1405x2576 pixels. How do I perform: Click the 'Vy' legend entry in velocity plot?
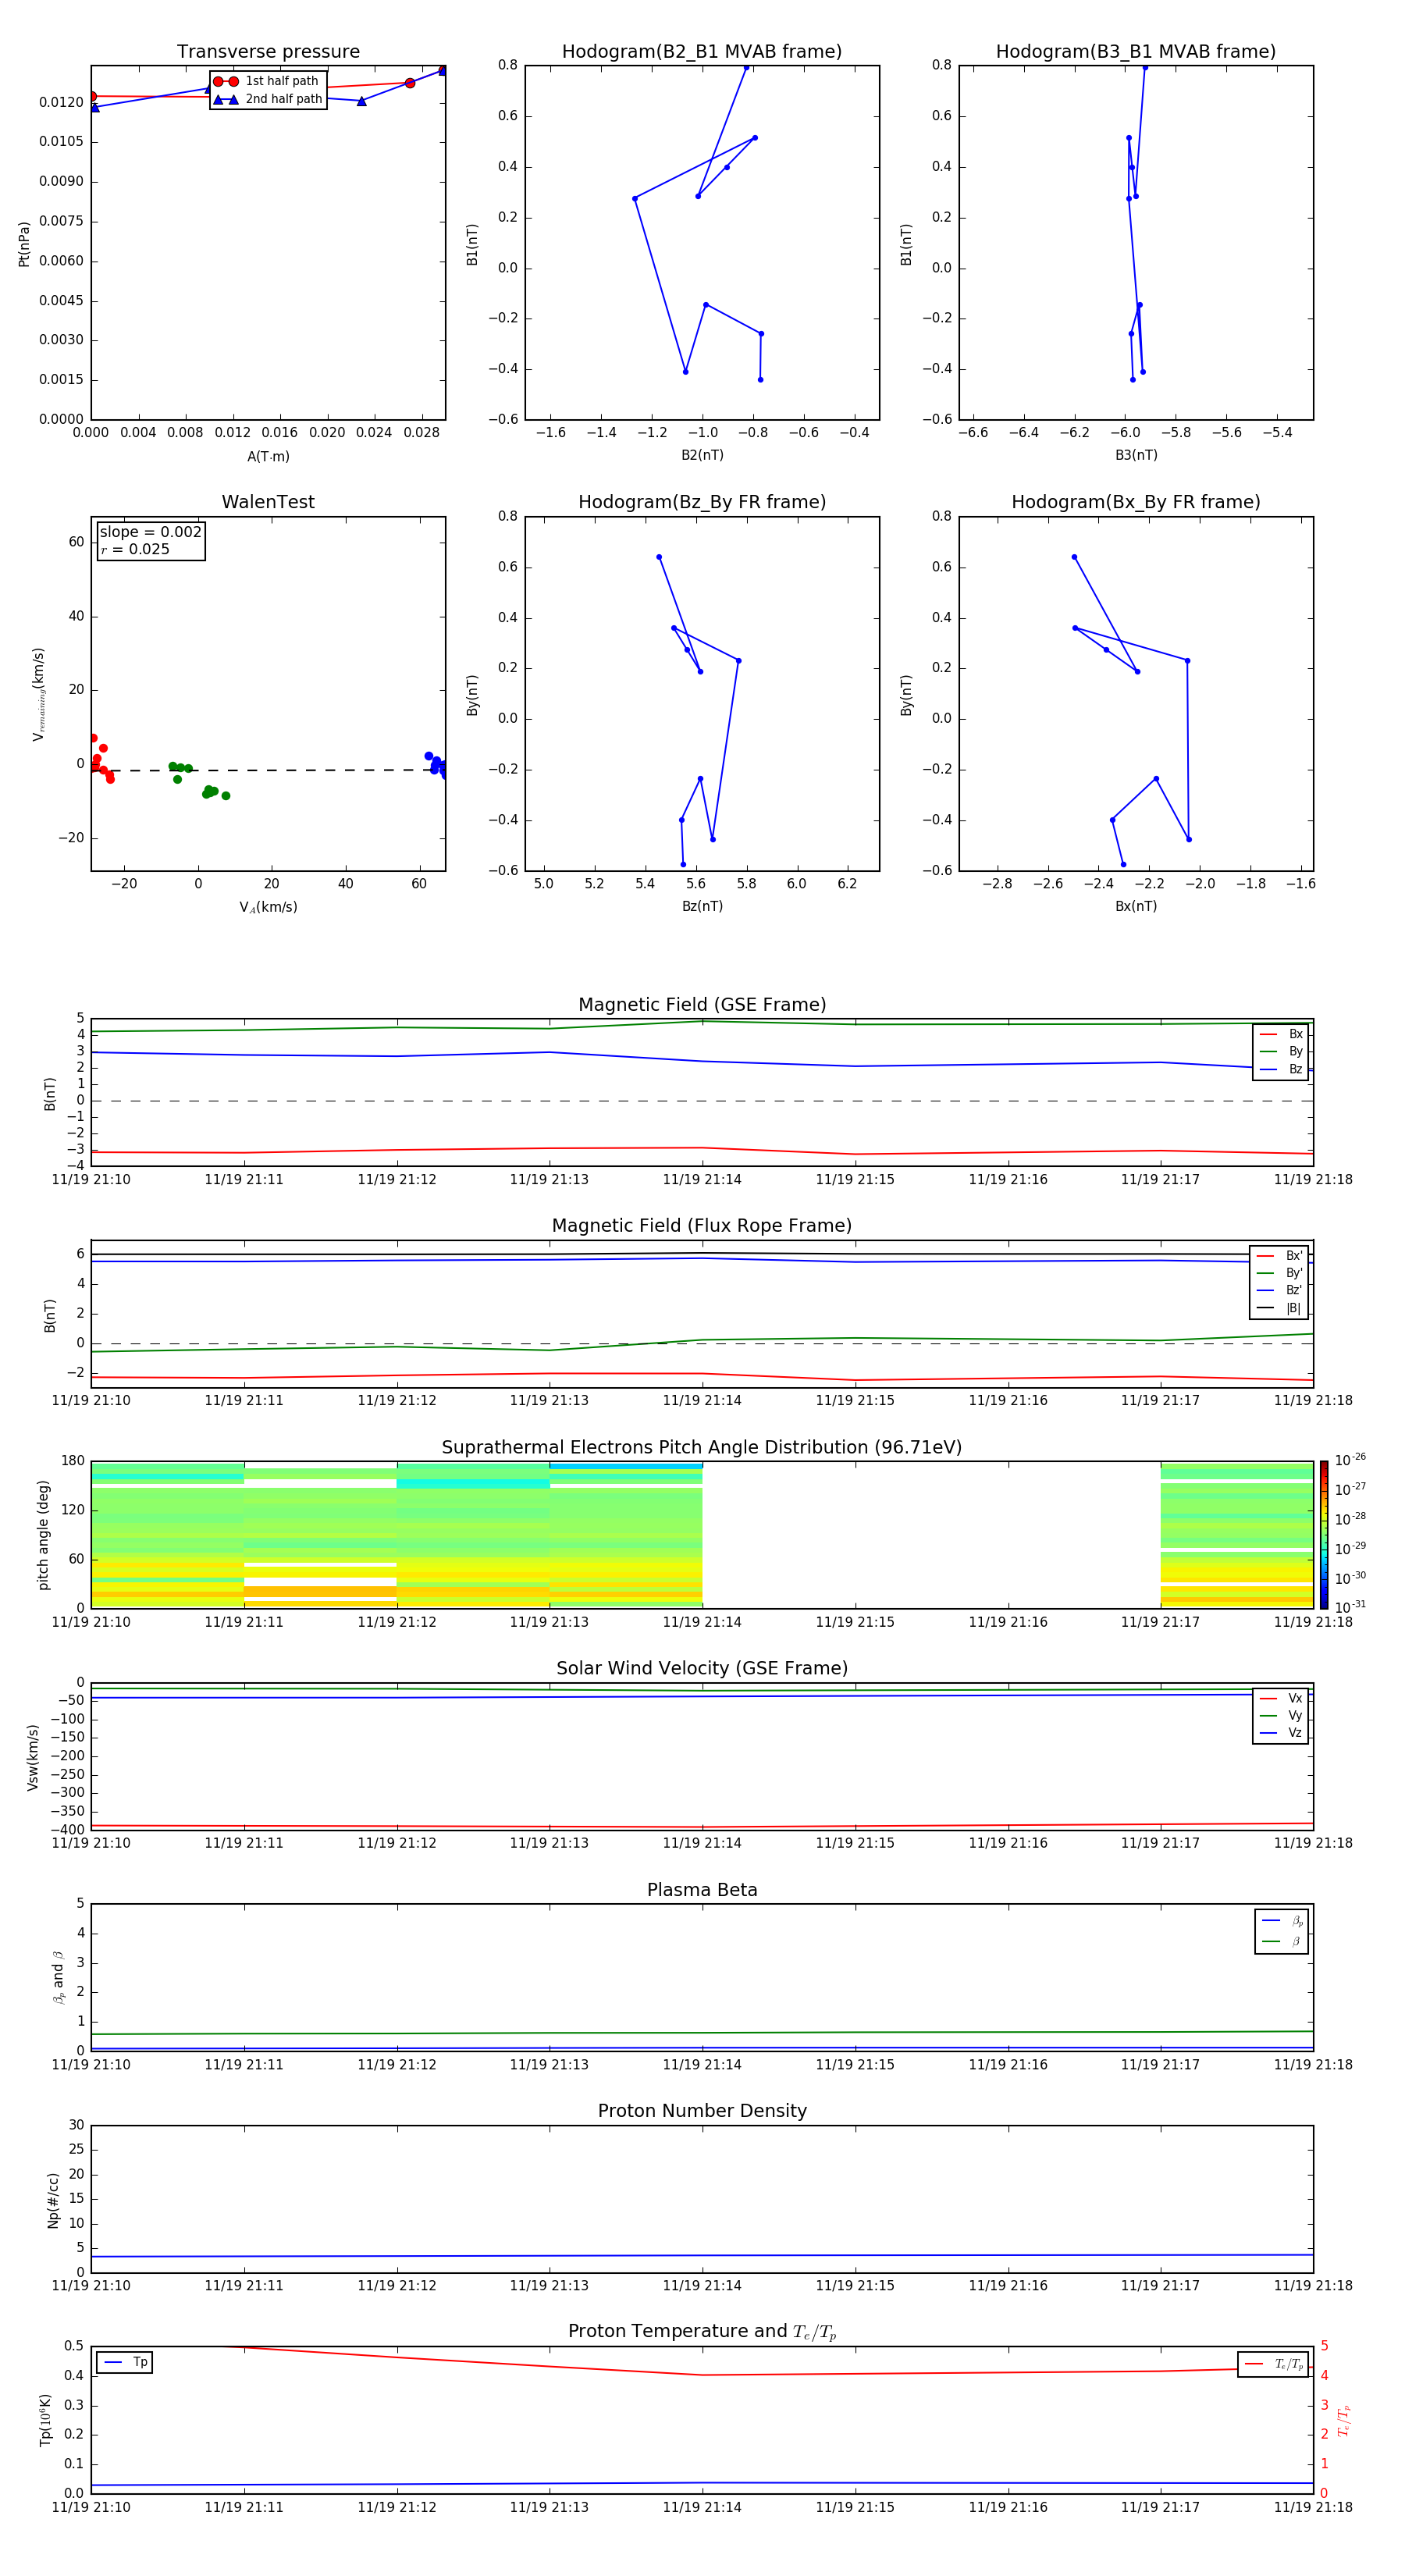[1281, 1716]
